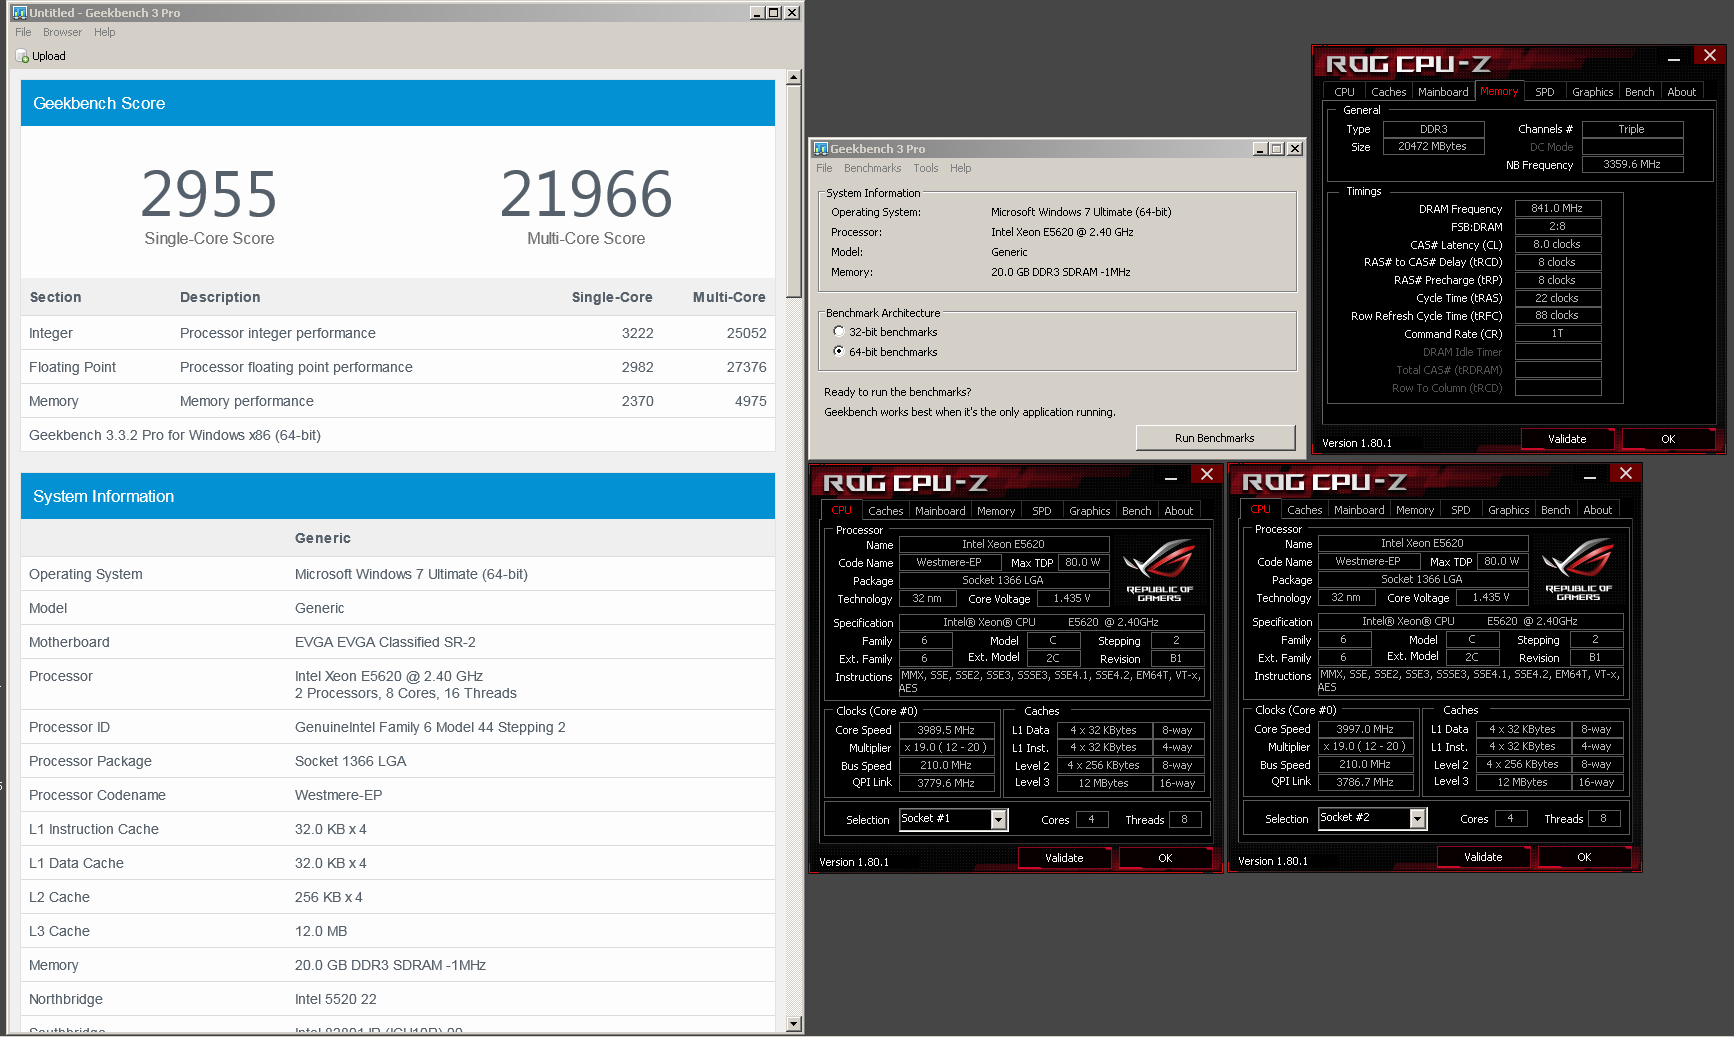Click the Geekbench results vertical scrollbar thumb
This screenshot has width=1734, height=1038.
pos(793,192)
